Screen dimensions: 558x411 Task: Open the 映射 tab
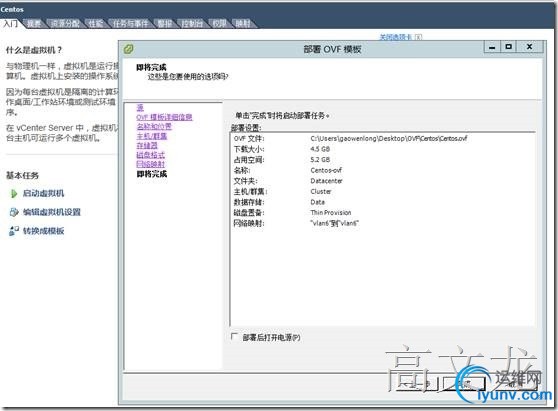tap(243, 23)
